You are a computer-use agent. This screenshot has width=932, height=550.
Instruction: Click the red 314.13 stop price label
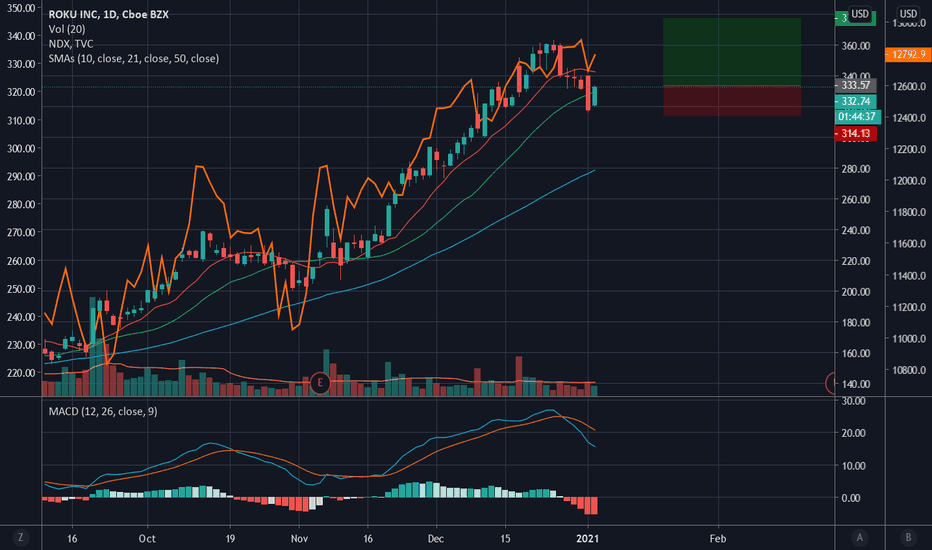click(x=855, y=134)
